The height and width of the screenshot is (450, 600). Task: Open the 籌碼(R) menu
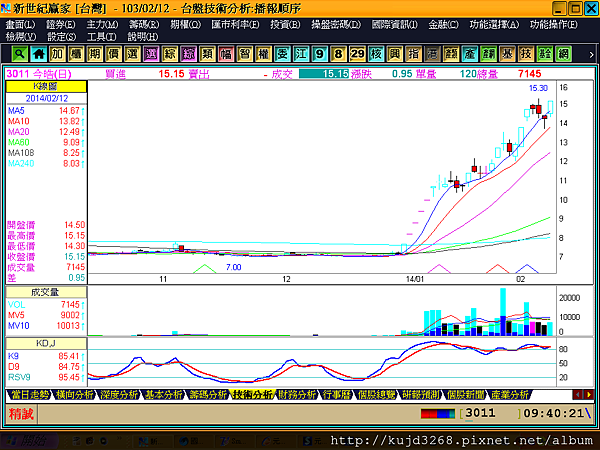click(144, 25)
